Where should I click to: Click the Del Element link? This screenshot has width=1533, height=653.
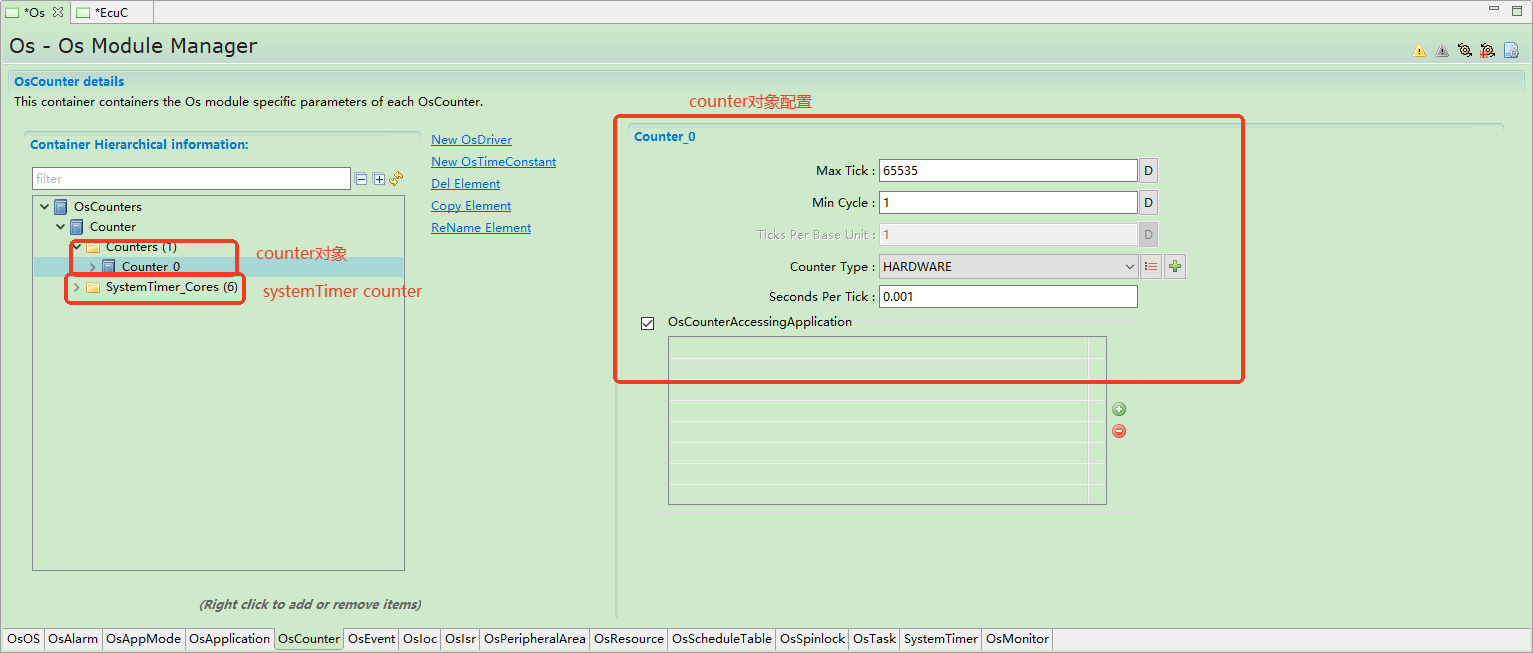[465, 184]
